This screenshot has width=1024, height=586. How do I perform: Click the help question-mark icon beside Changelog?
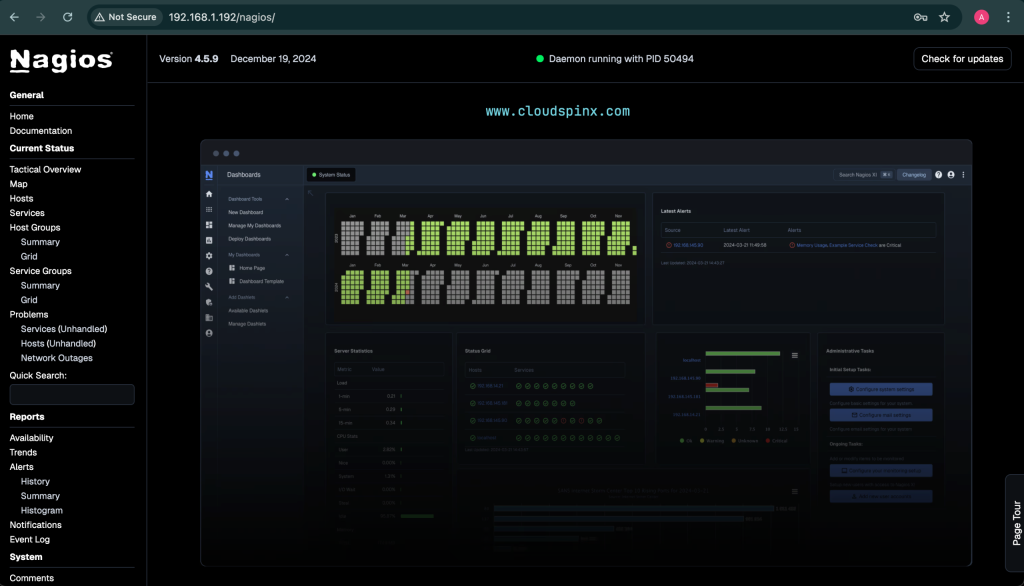click(x=939, y=175)
